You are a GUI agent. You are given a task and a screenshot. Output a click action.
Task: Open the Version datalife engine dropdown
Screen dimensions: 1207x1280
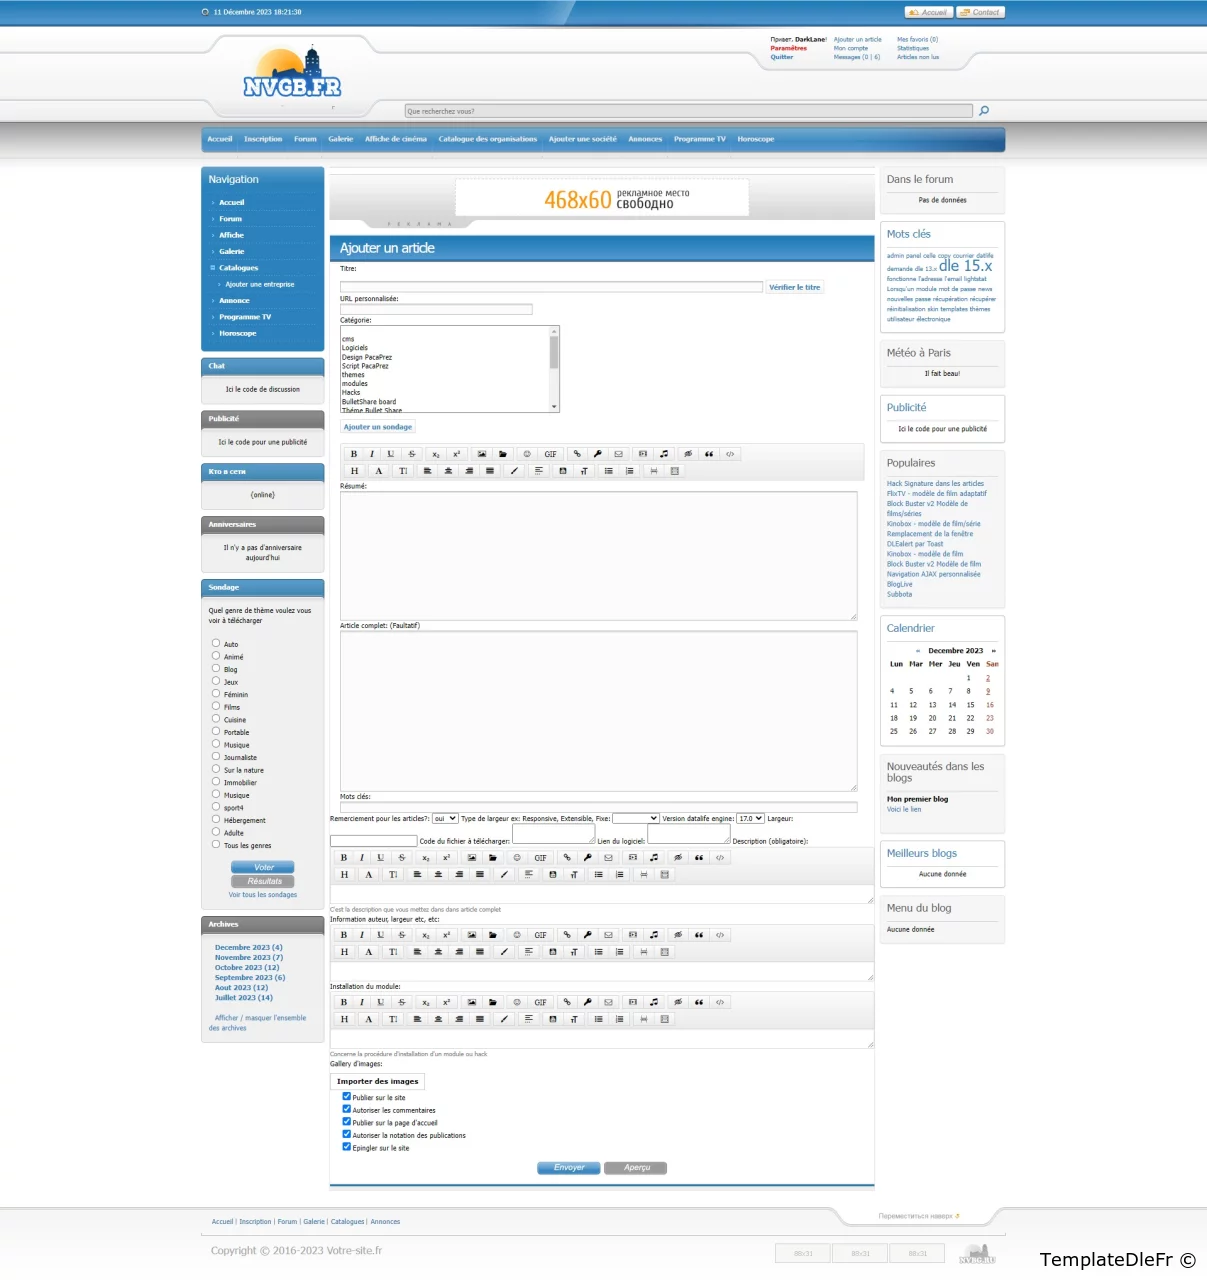coord(750,818)
